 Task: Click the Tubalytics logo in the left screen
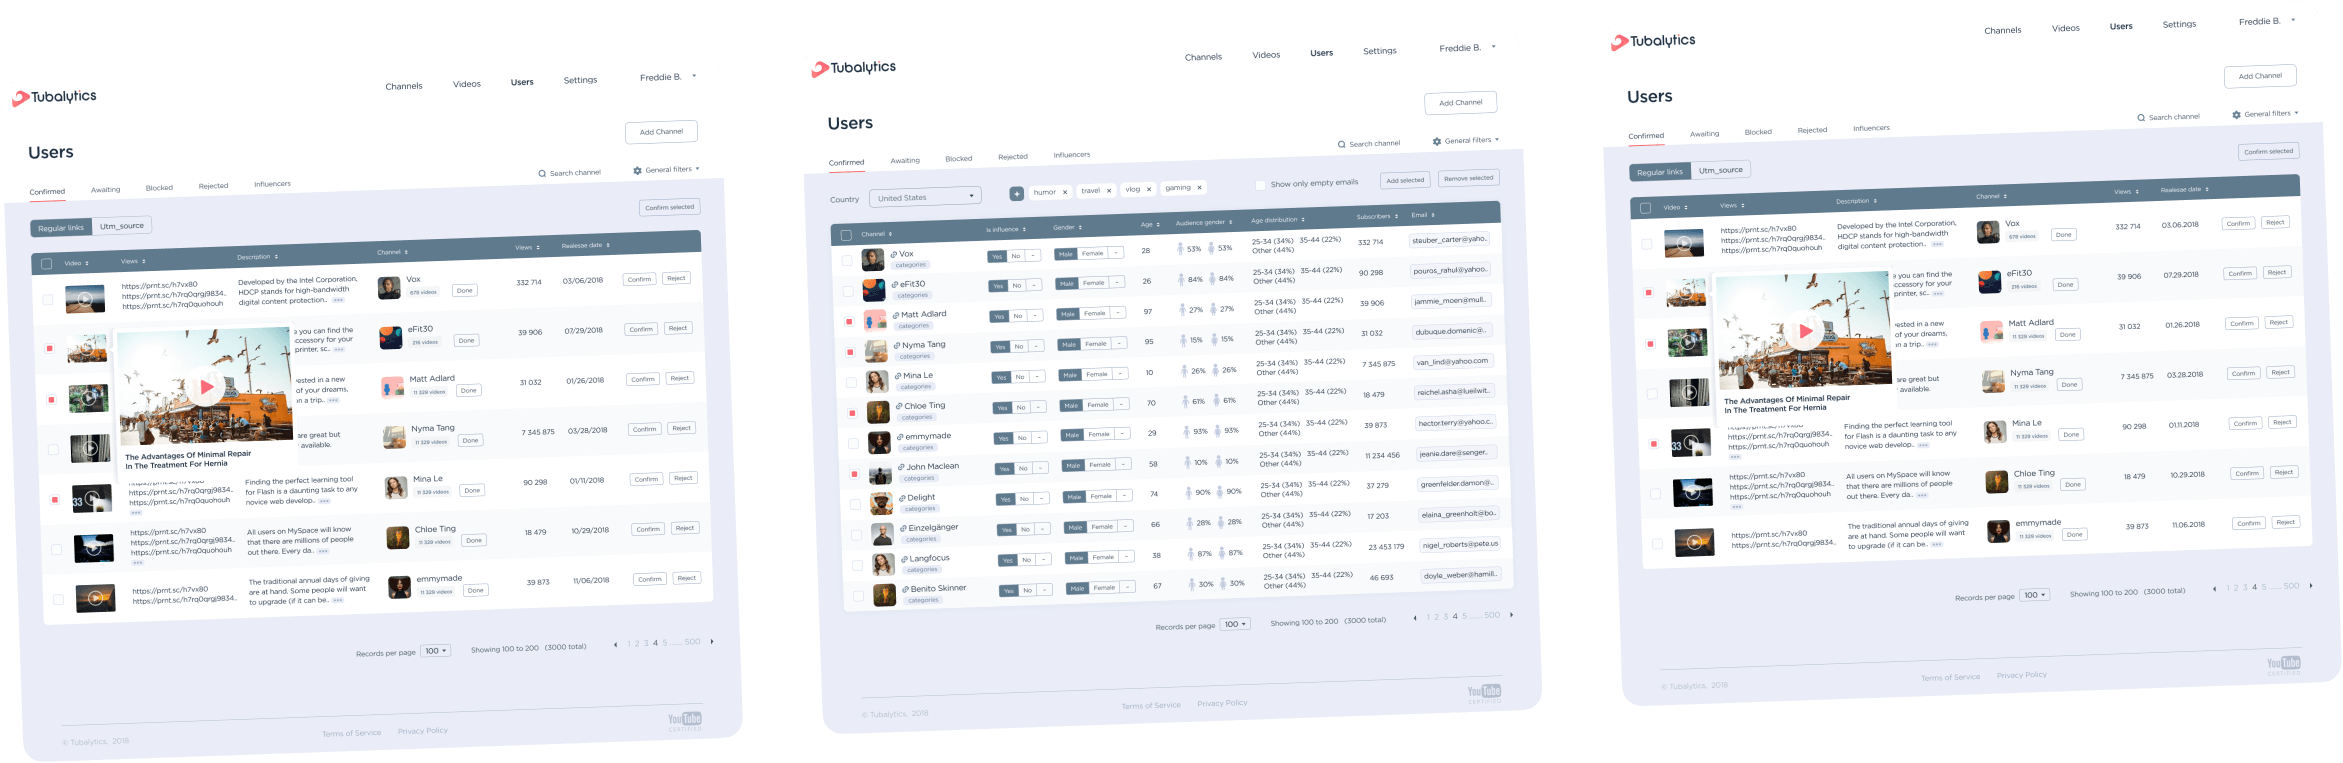tap(54, 97)
